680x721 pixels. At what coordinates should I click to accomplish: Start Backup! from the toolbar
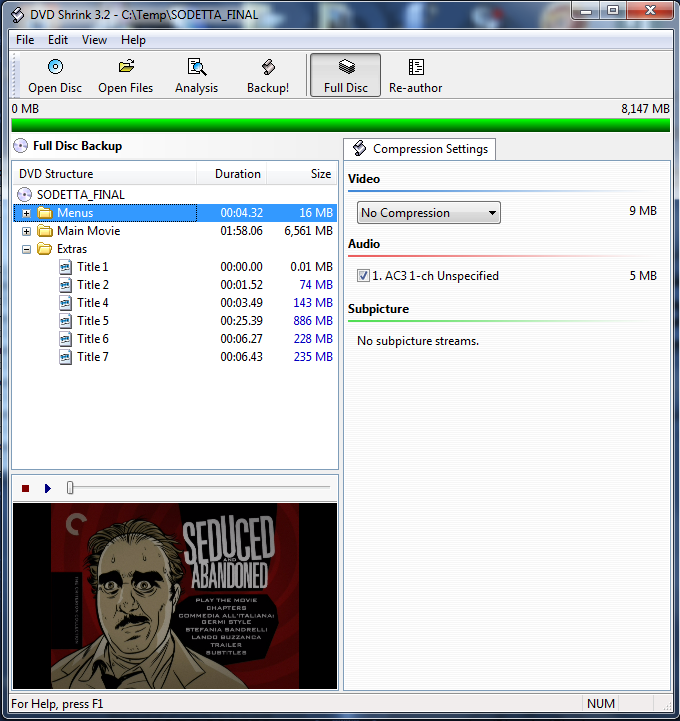tap(268, 75)
